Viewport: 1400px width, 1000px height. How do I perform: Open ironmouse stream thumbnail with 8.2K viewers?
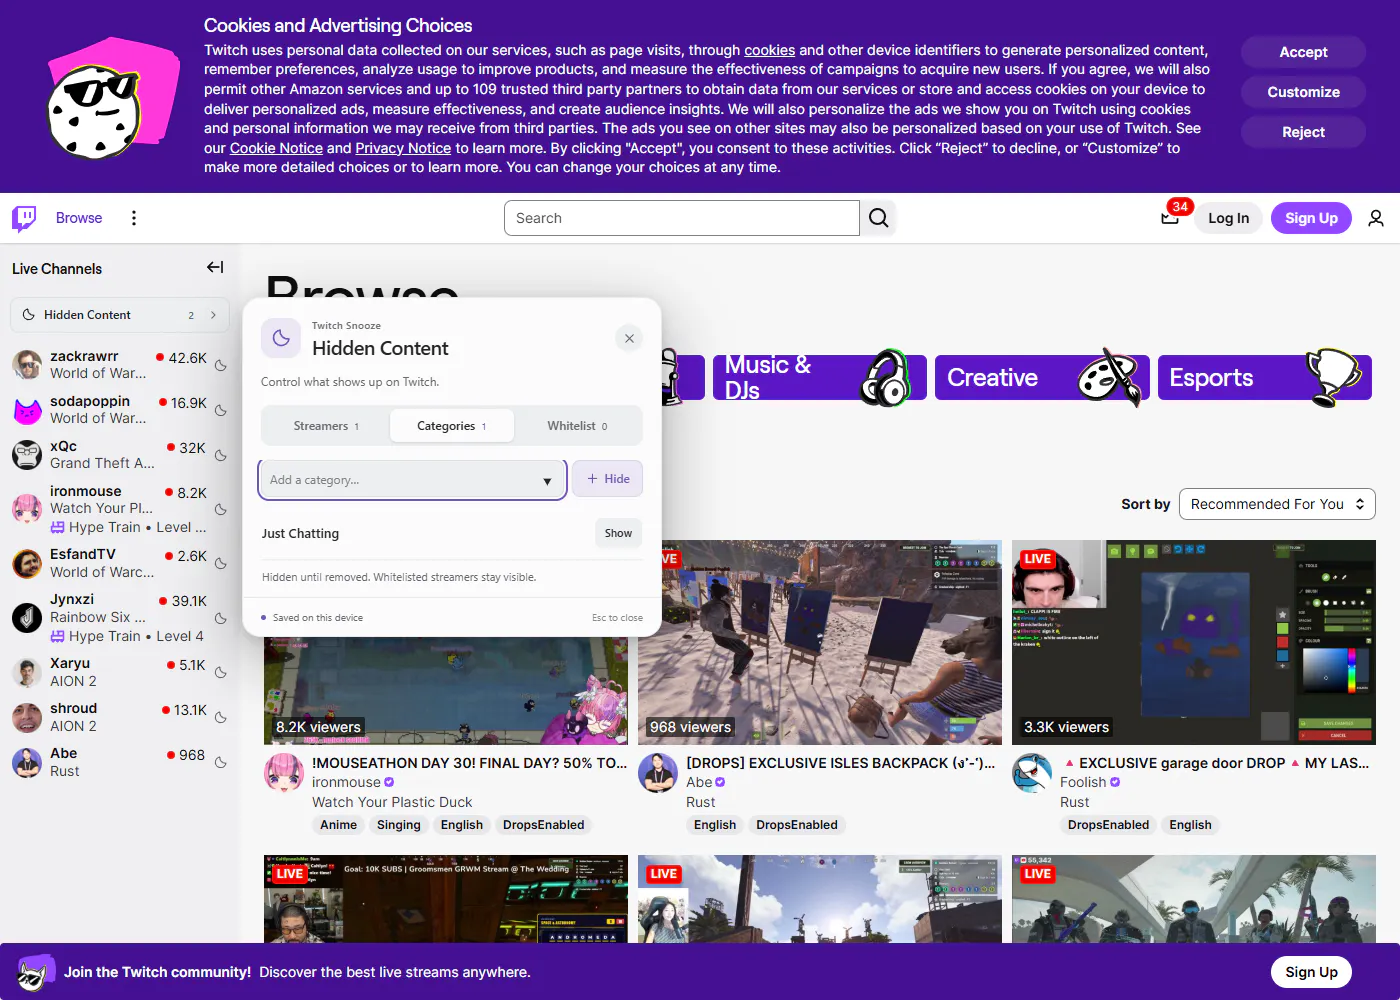pyautogui.click(x=446, y=691)
